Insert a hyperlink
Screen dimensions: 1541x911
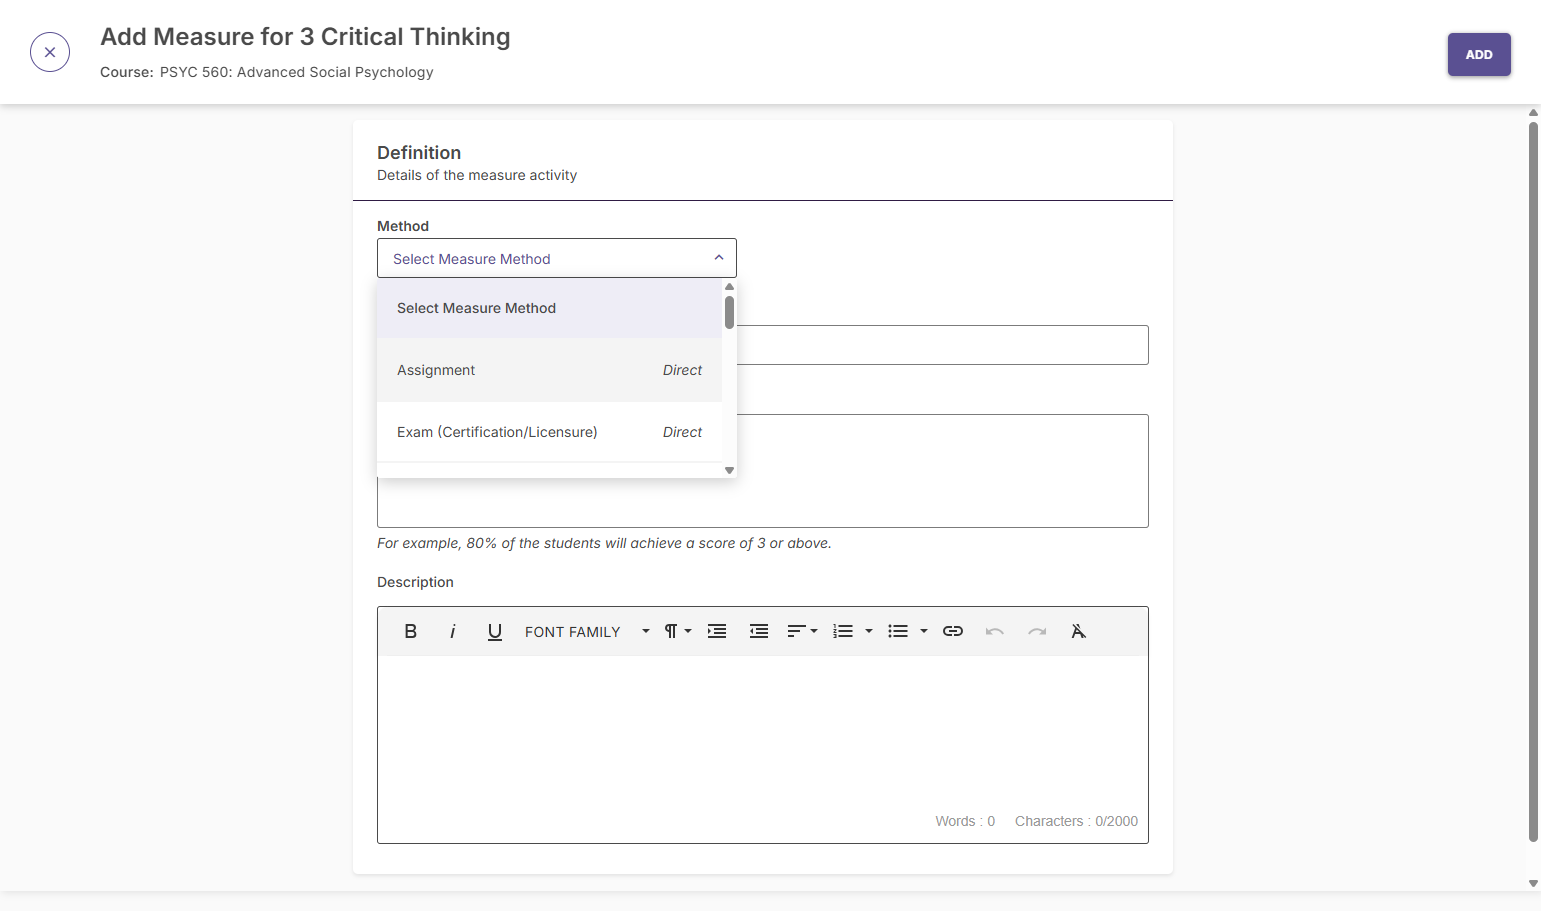953,631
